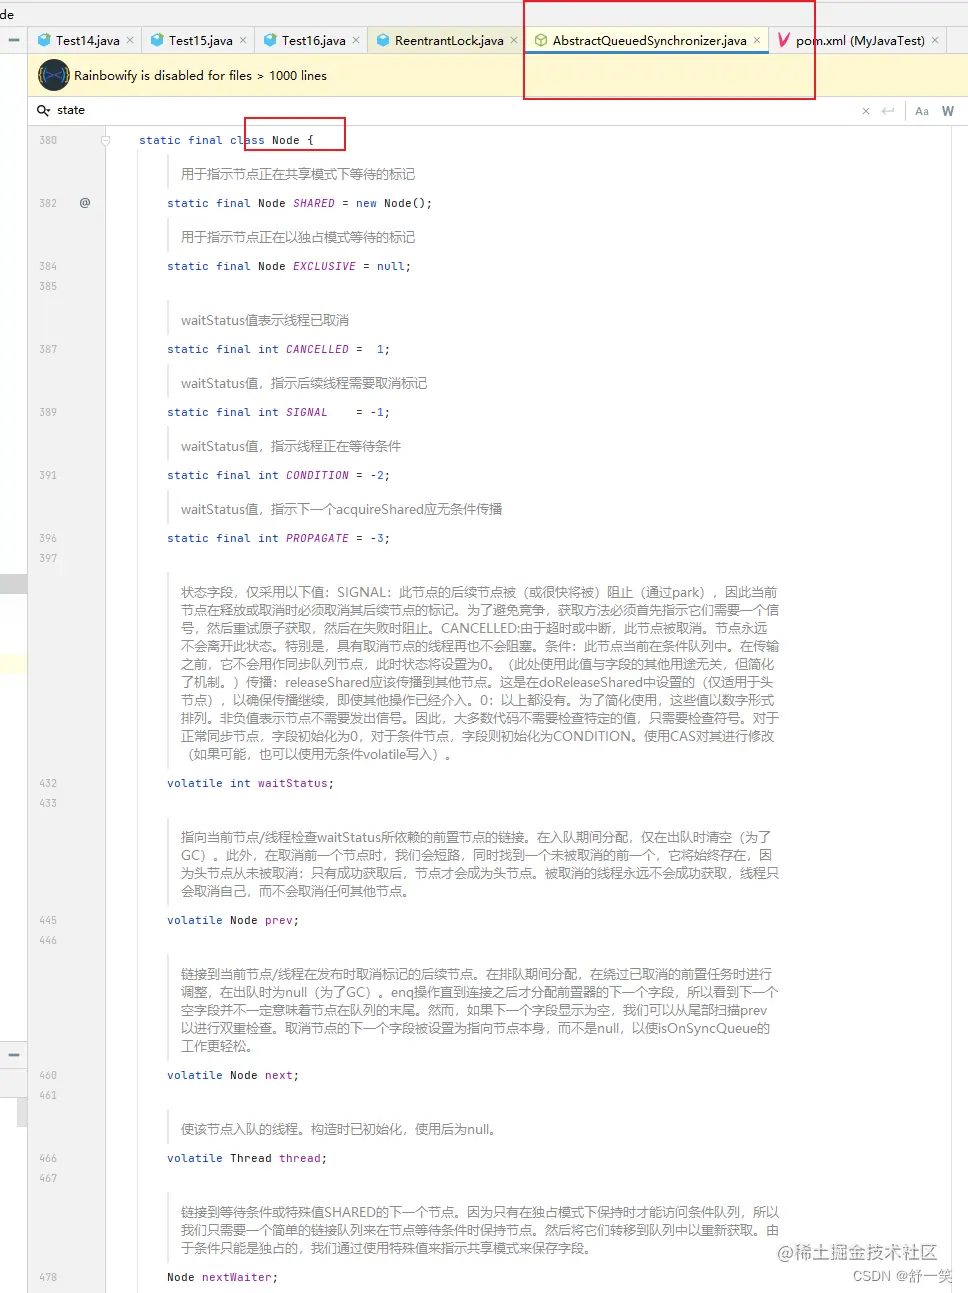Image resolution: width=968 pixels, height=1293 pixels.
Task: Open the pom.xml (MyJavaTest) tab
Action: pos(860,41)
